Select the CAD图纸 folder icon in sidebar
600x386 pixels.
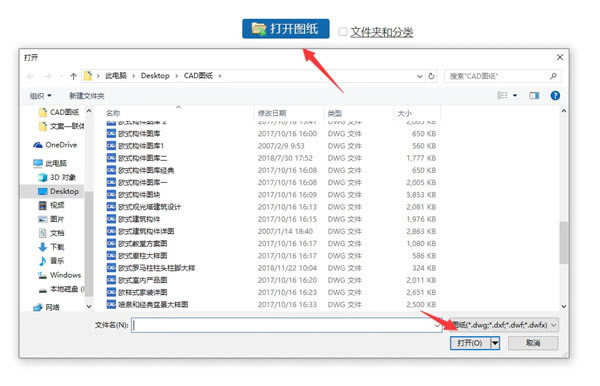(43, 112)
